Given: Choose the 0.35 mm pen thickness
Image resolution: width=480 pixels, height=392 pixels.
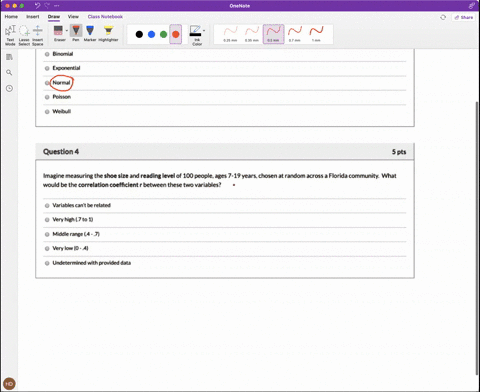Looking at the screenshot, I should (x=252, y=34).
